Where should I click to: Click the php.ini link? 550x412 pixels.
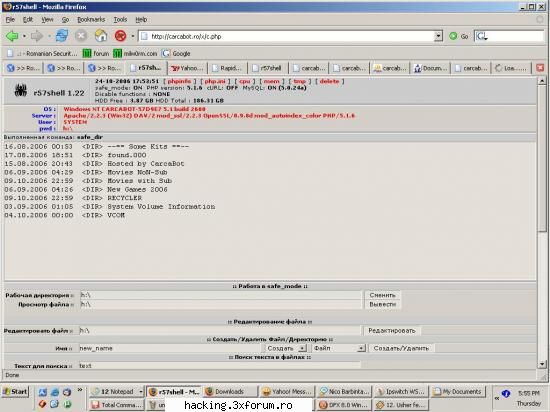tap(215, 81)
